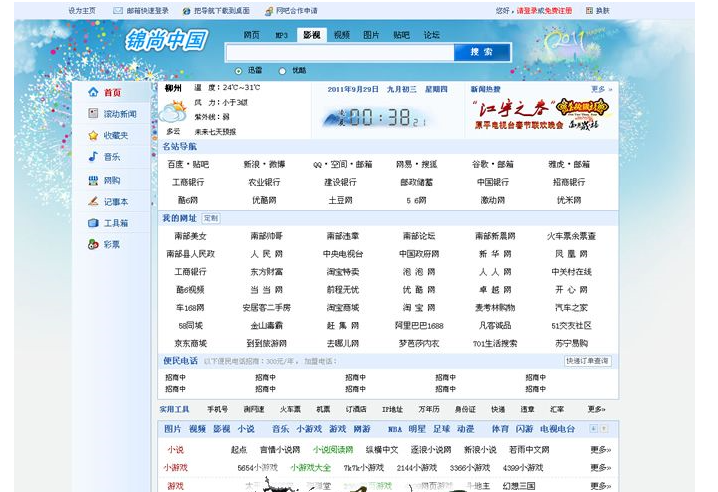
Task: Click the up arrow icon in category bar
Action: click(x=604, y=429)
